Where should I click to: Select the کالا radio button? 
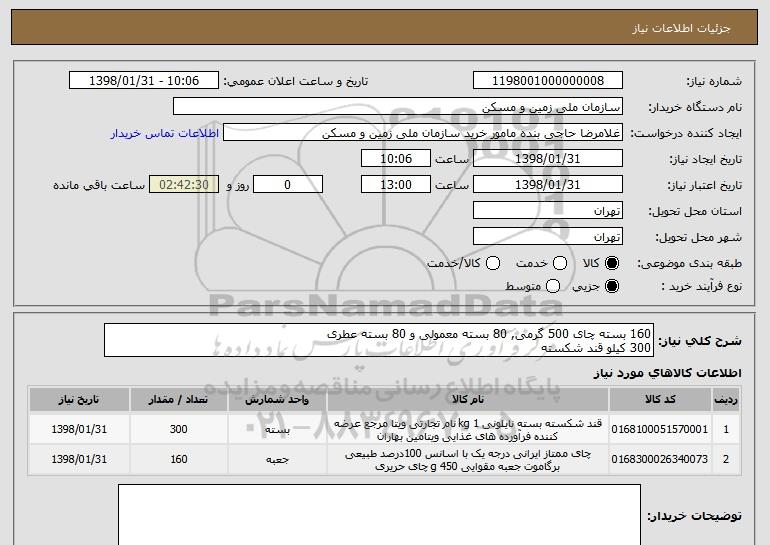612,263
